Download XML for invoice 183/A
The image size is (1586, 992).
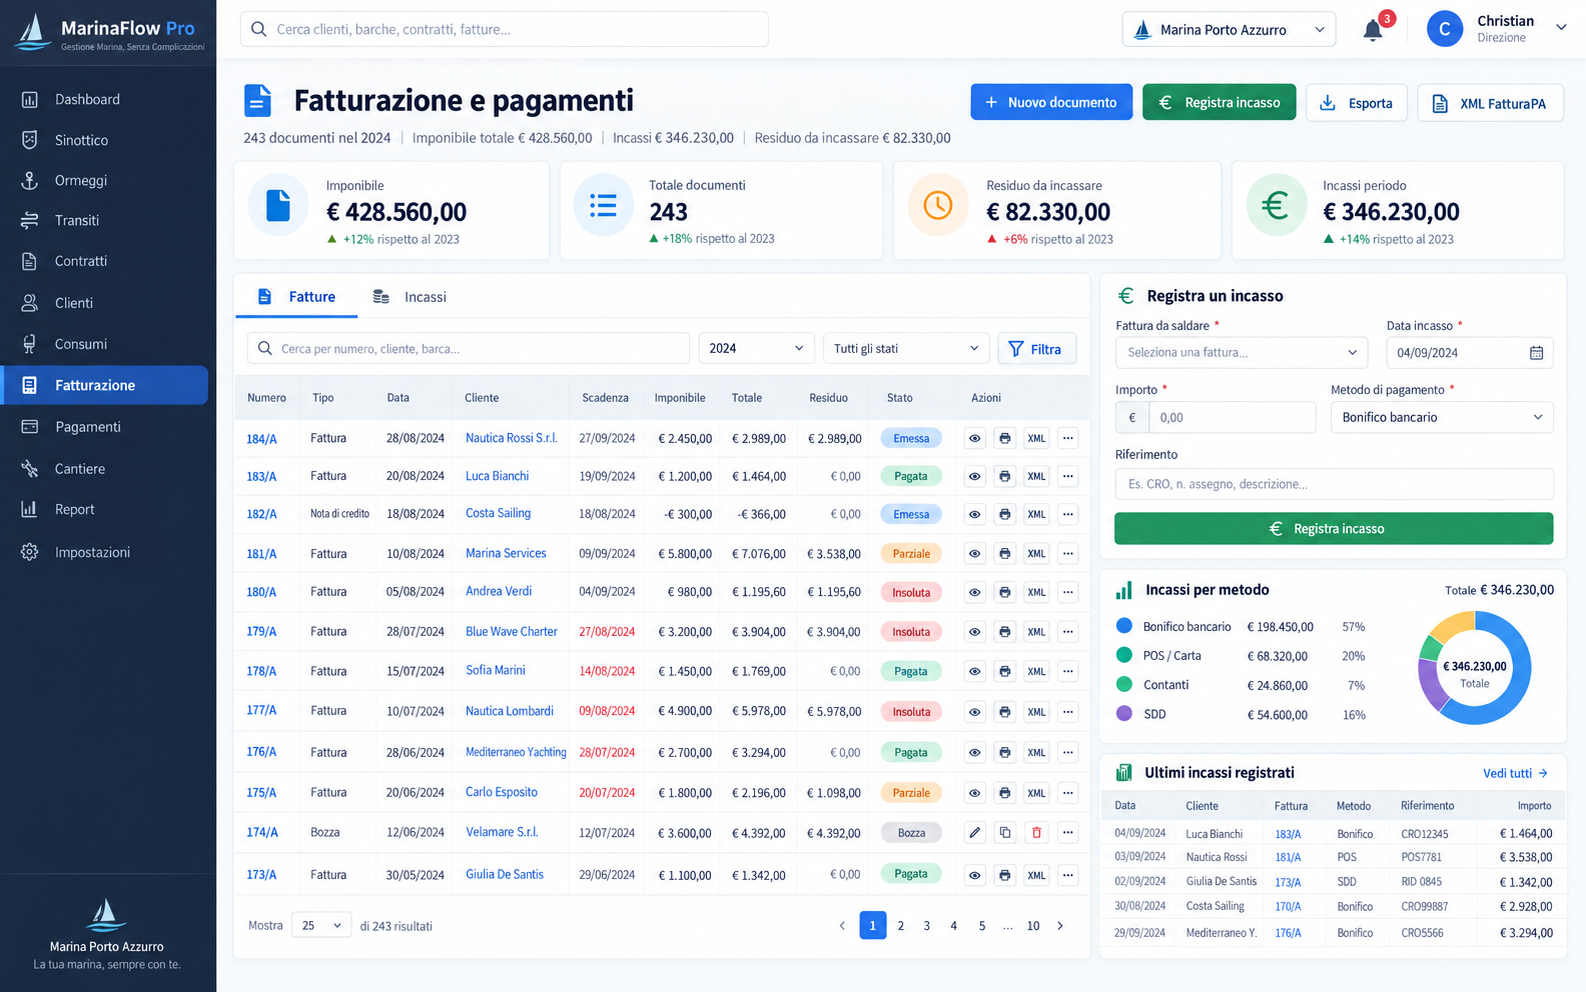click(x=1037, y=476)
